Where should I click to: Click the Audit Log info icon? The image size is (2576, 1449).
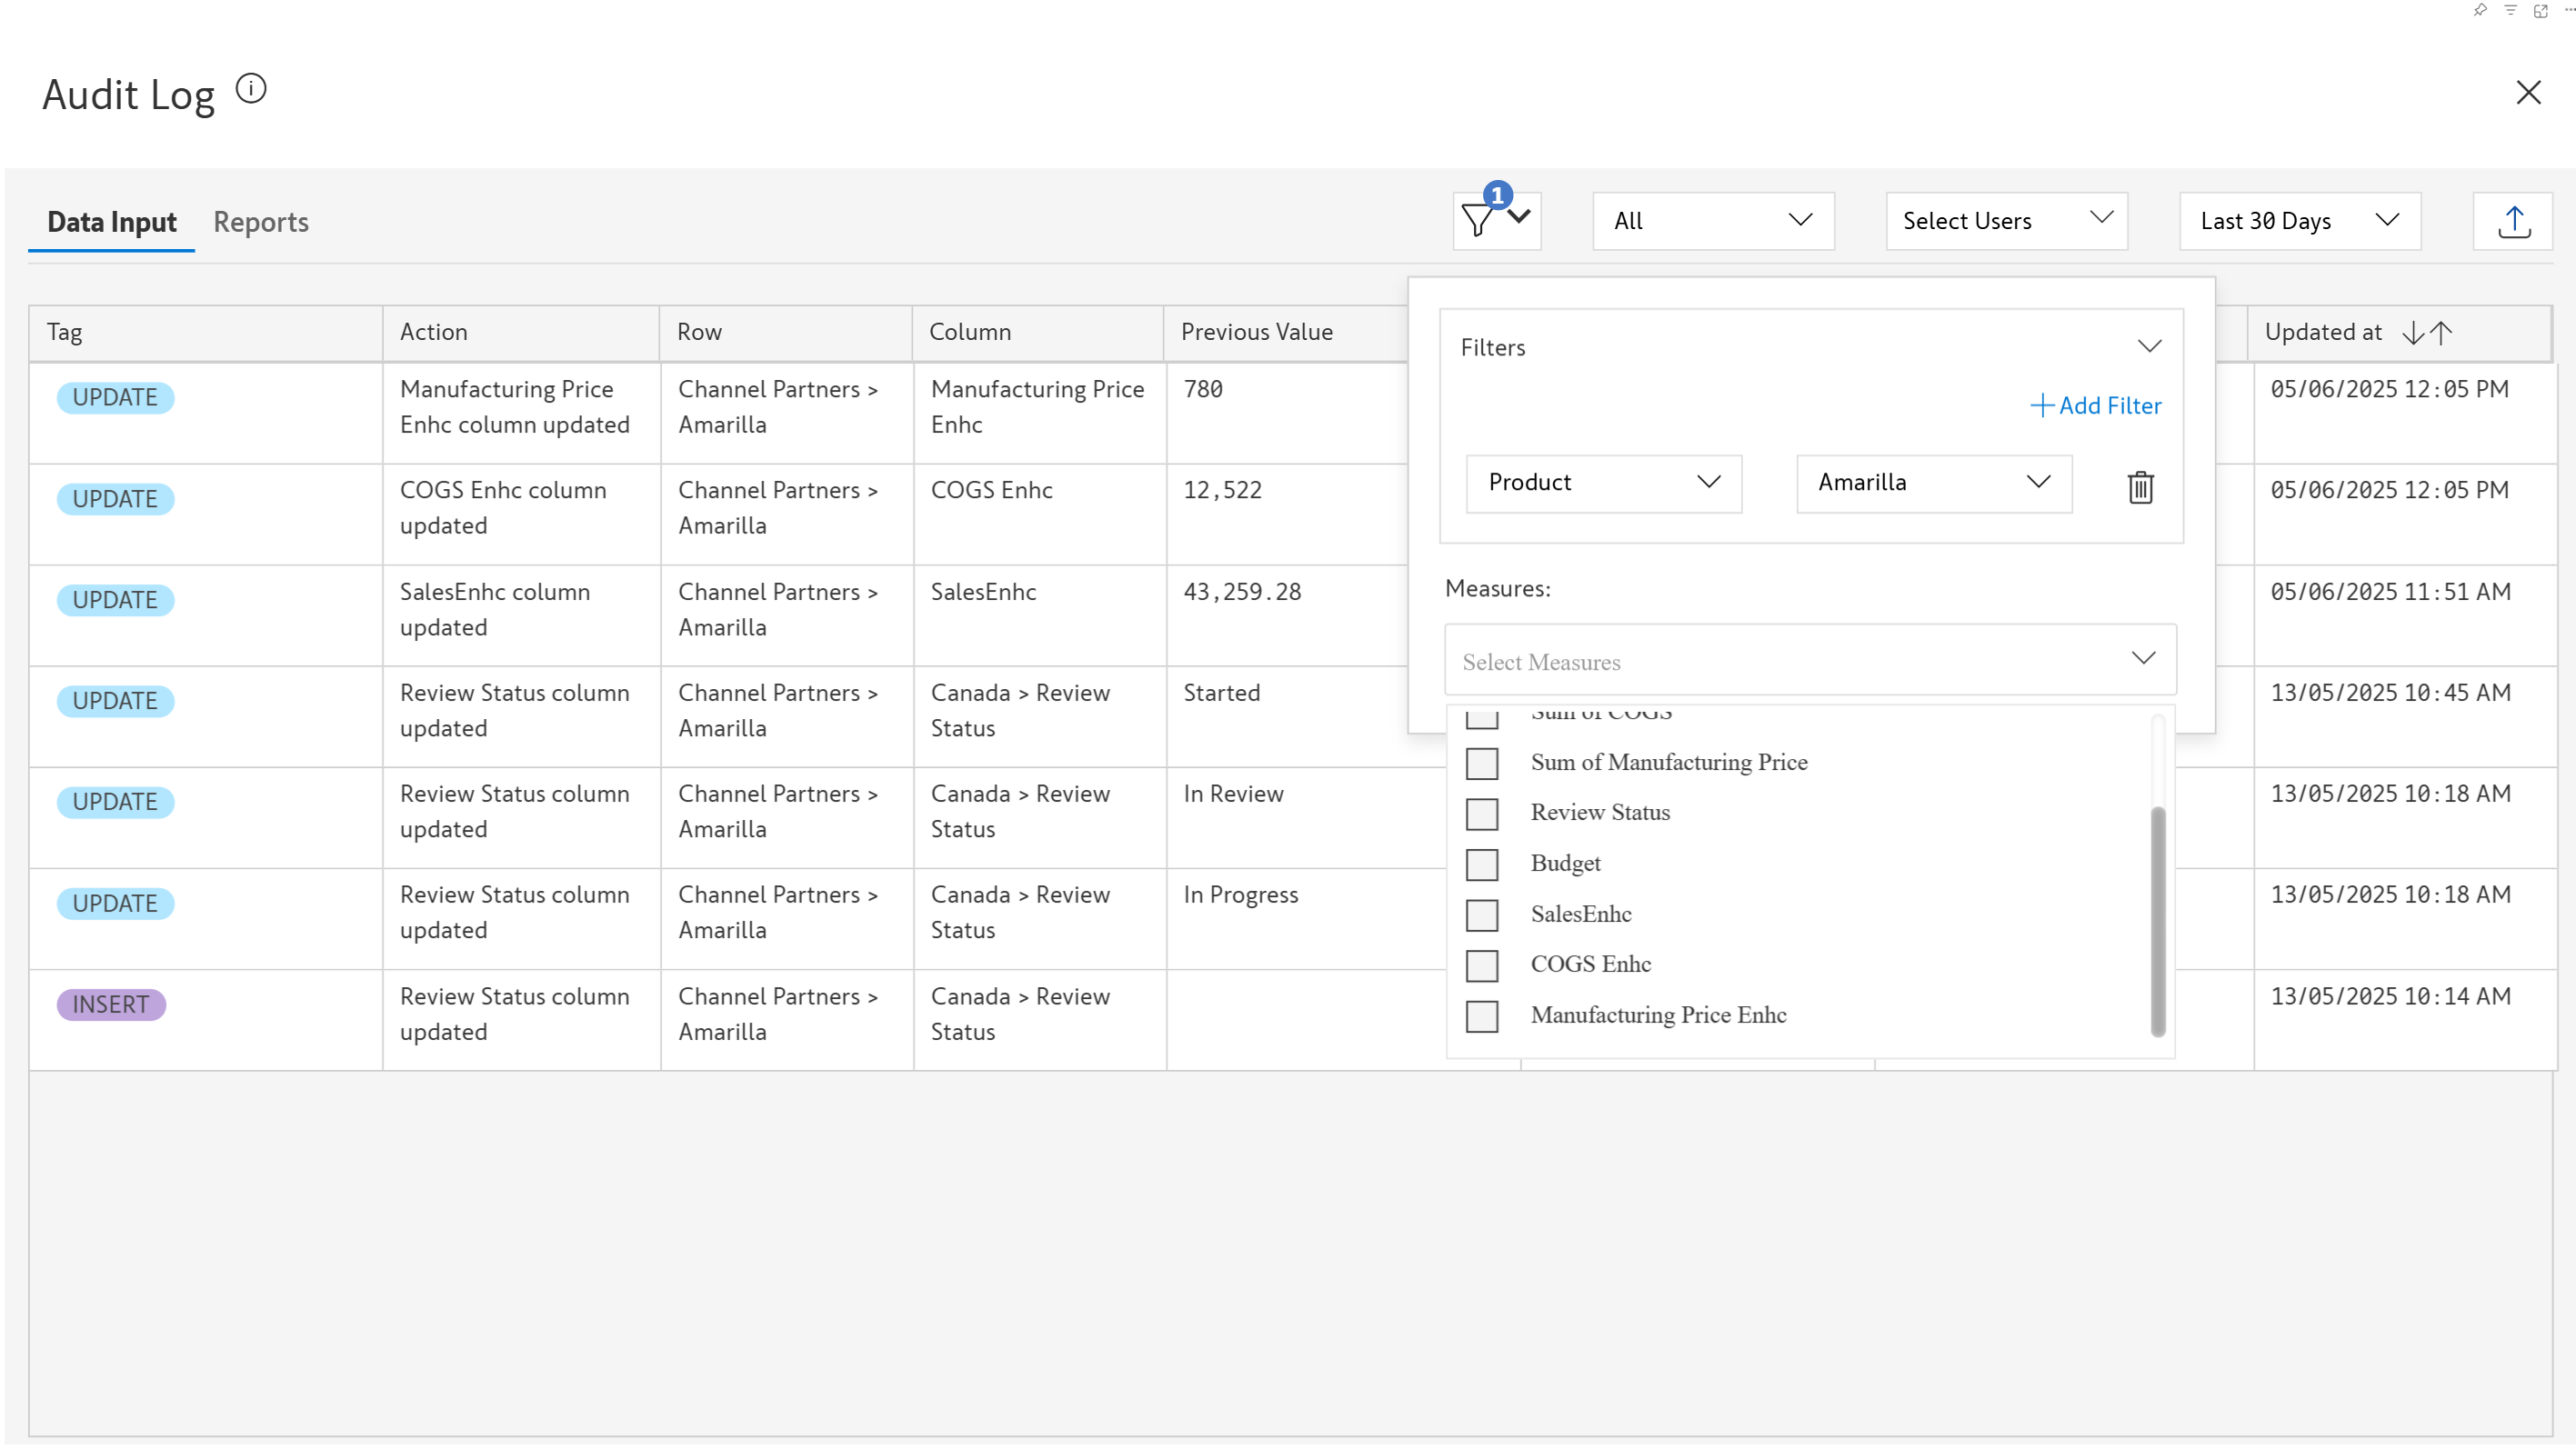[x=251, y=89]
